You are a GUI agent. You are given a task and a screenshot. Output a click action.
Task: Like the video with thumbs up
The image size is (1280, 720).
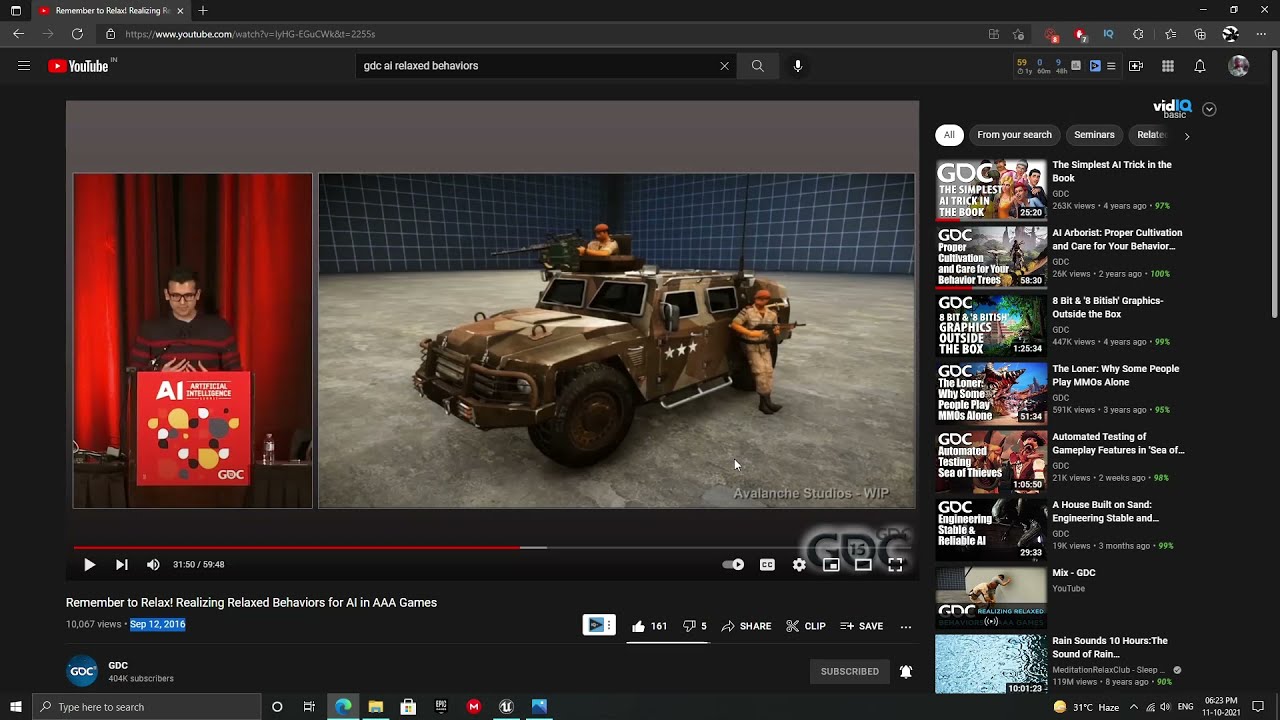pos(648,627)
